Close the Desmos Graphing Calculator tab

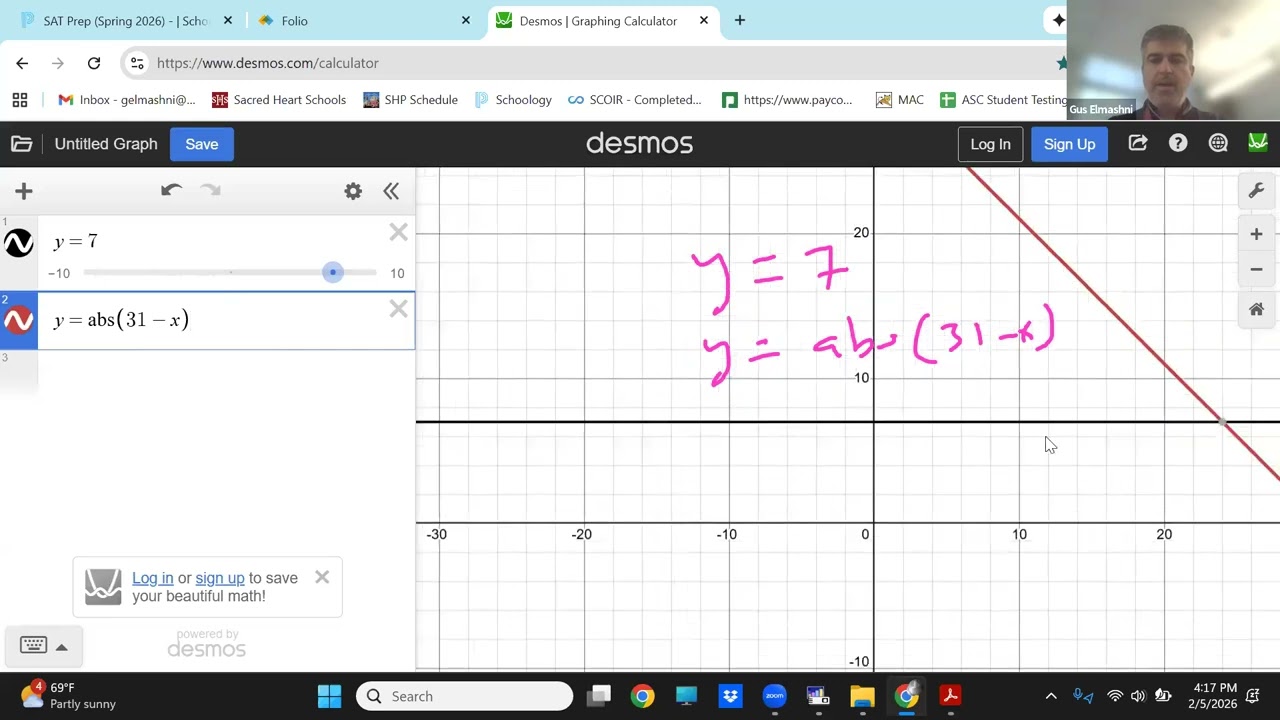(704, 20)
